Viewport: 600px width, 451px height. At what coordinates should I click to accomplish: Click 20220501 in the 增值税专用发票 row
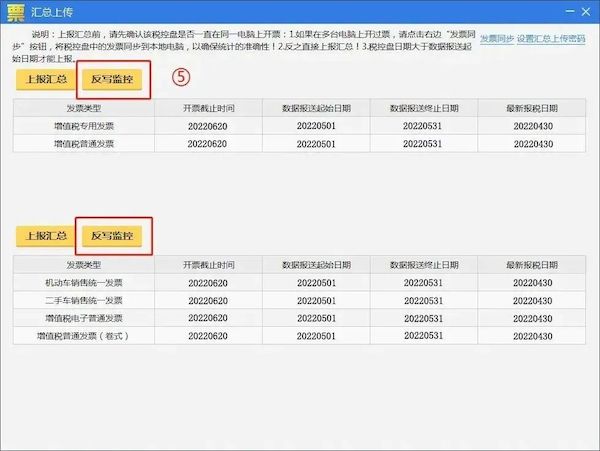pos(316,126)
